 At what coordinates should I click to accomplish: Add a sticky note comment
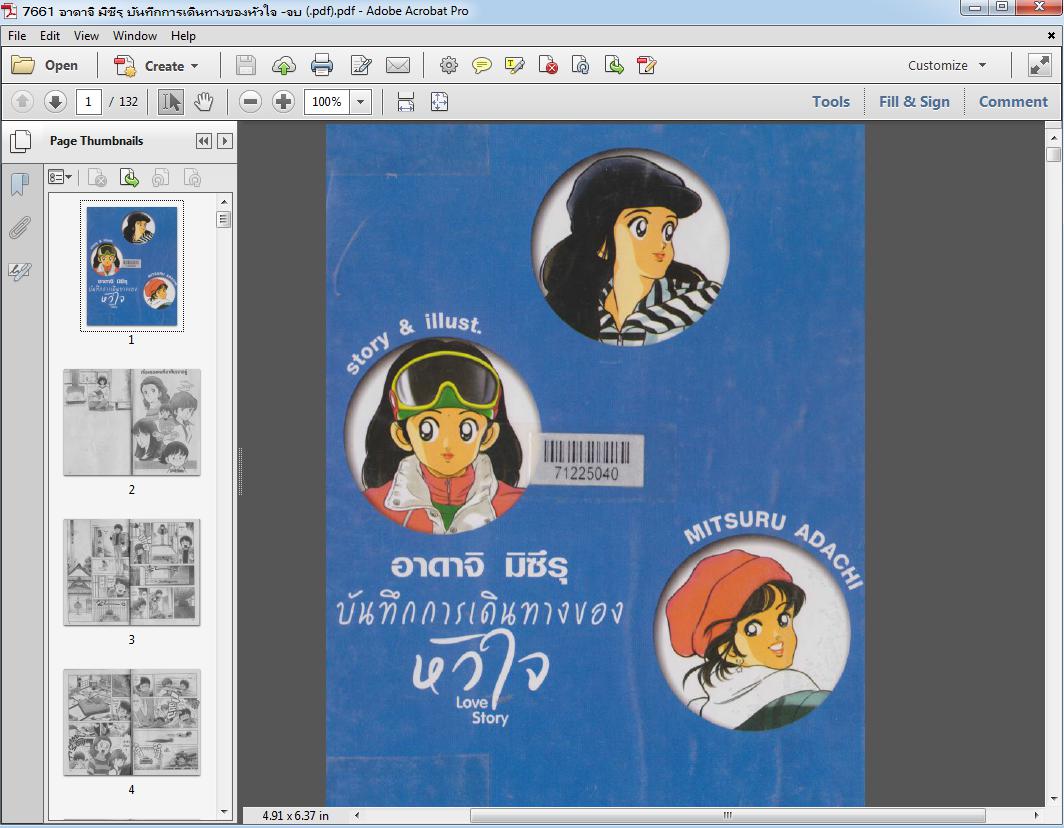pos(482,65)
